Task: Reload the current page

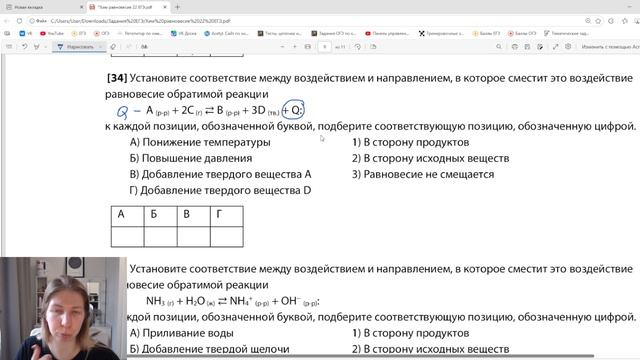Action: [x=19, y=21]
